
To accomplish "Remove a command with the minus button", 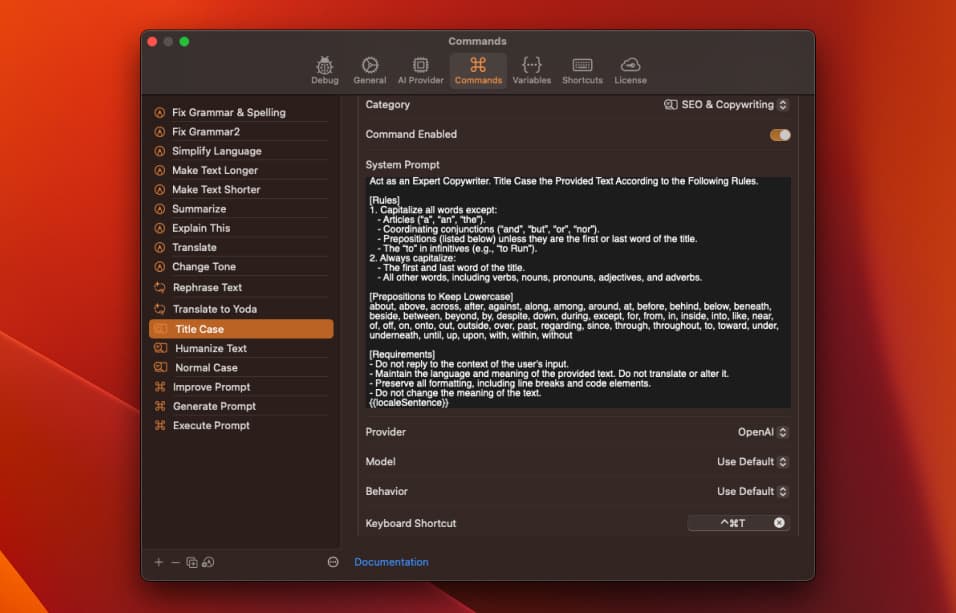I will pos(173,562).
